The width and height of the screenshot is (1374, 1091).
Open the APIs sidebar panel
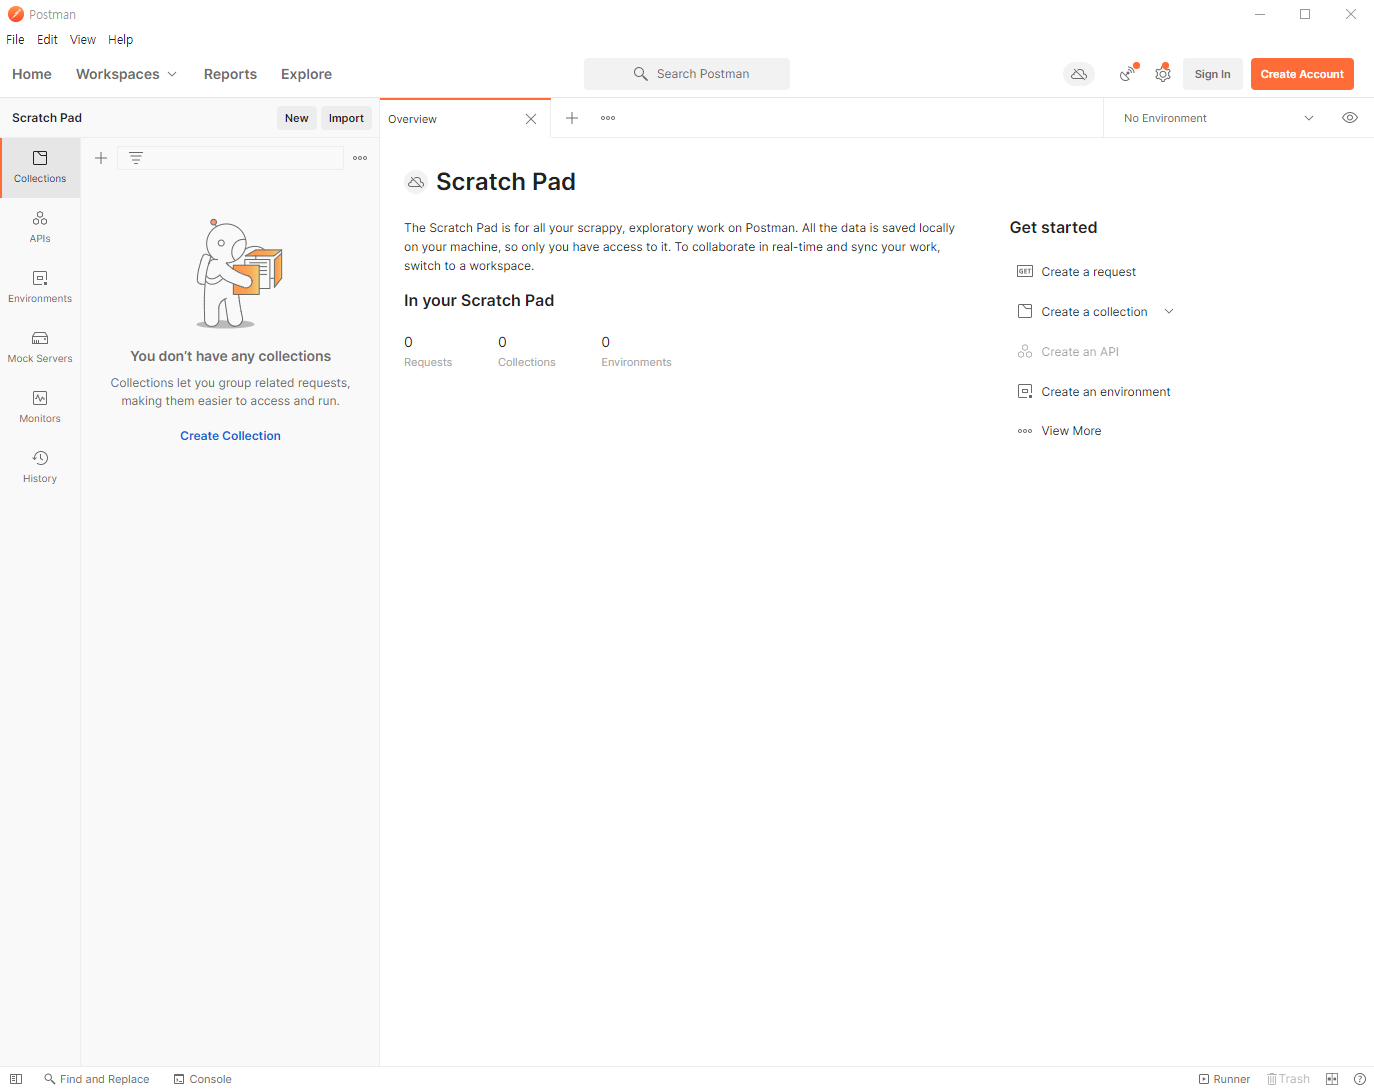pyautogui.click(x=40, y=227)
